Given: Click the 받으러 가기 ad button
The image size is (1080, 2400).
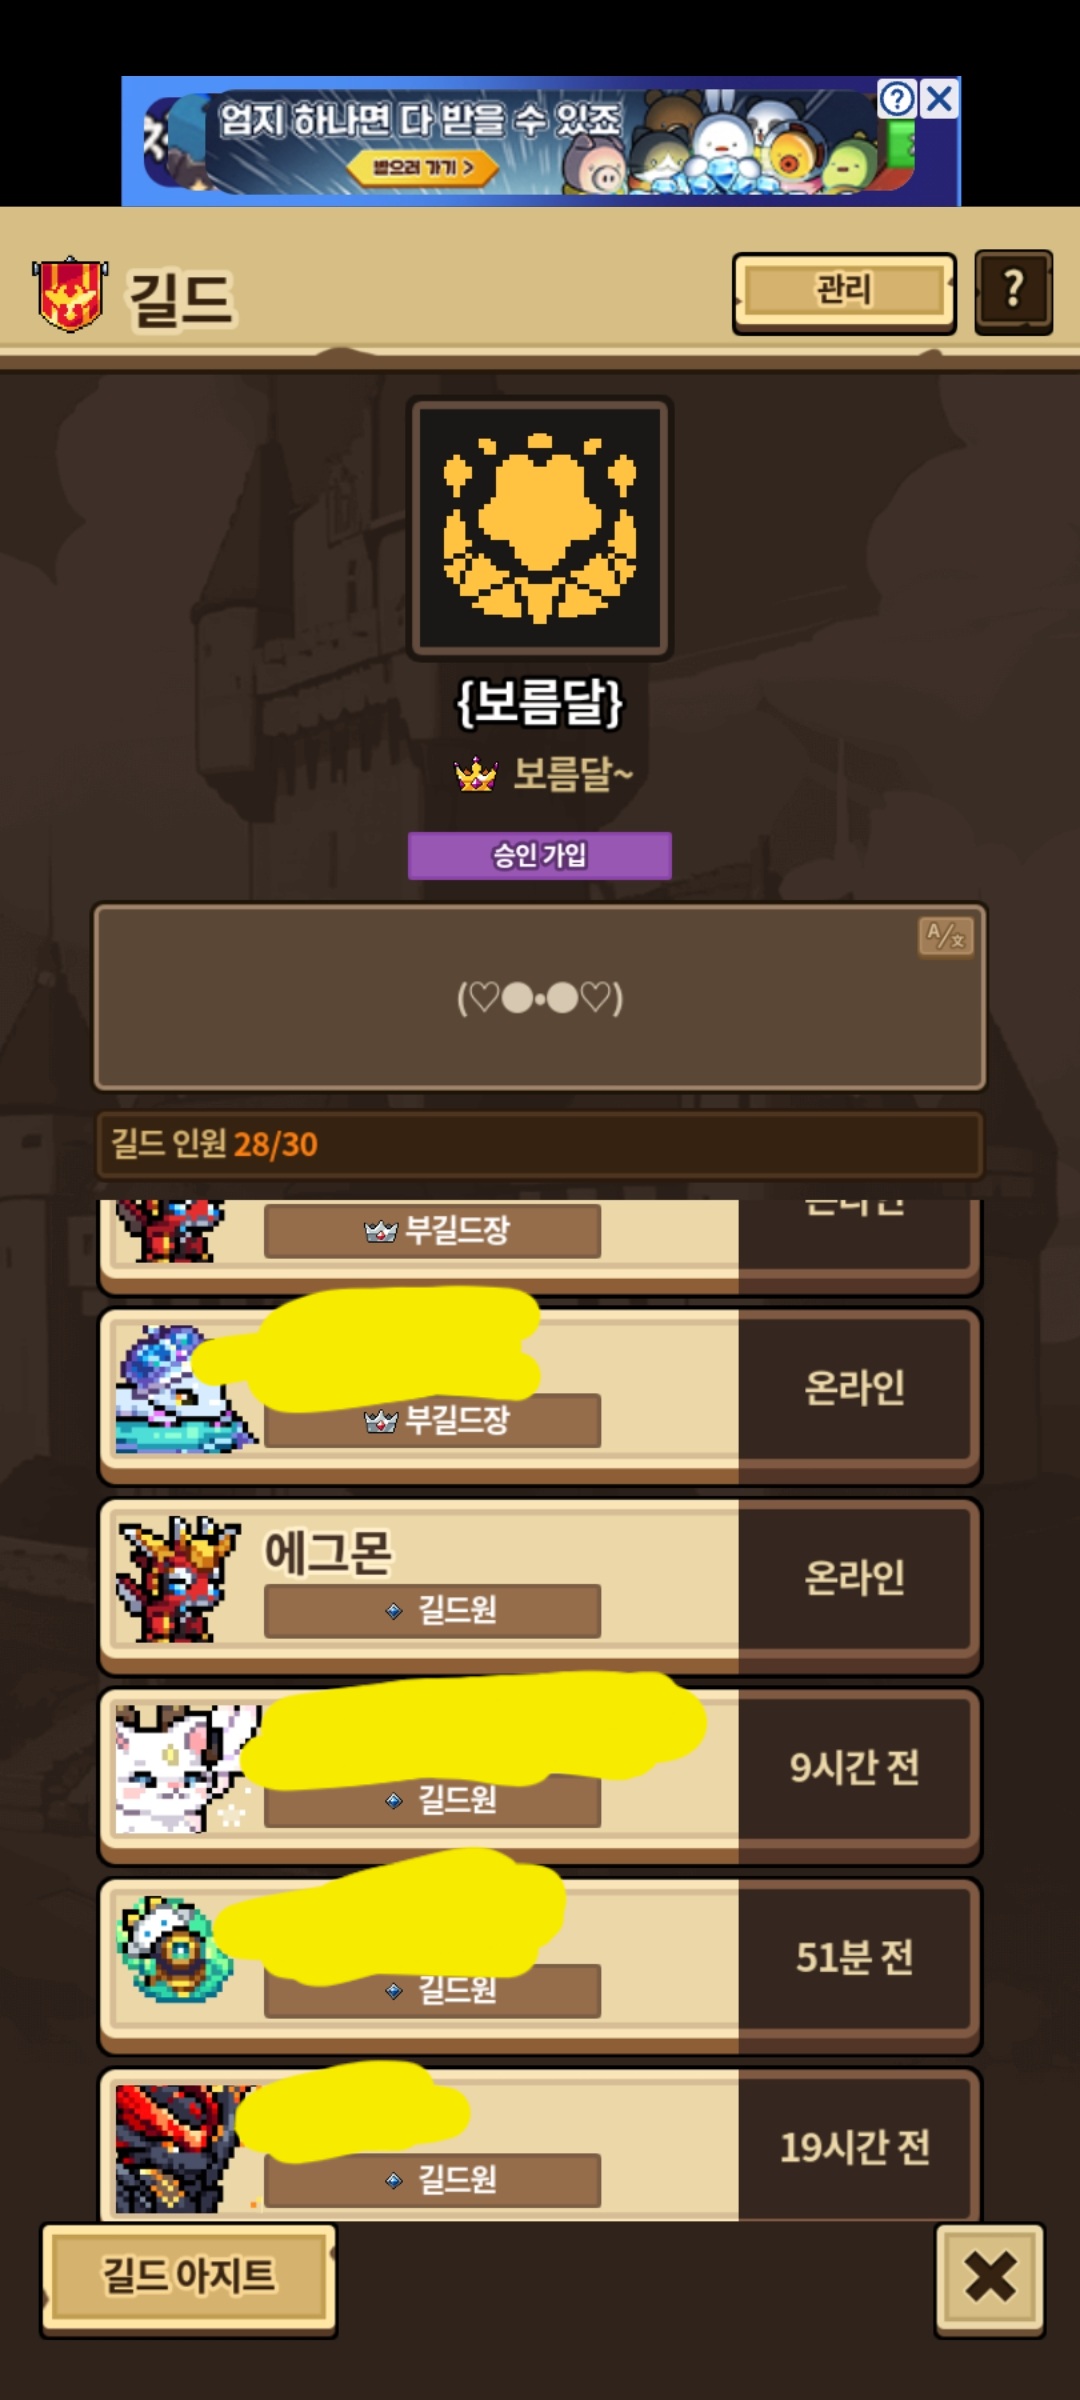Looking at the screenshot, I should (x=423, y=167).
